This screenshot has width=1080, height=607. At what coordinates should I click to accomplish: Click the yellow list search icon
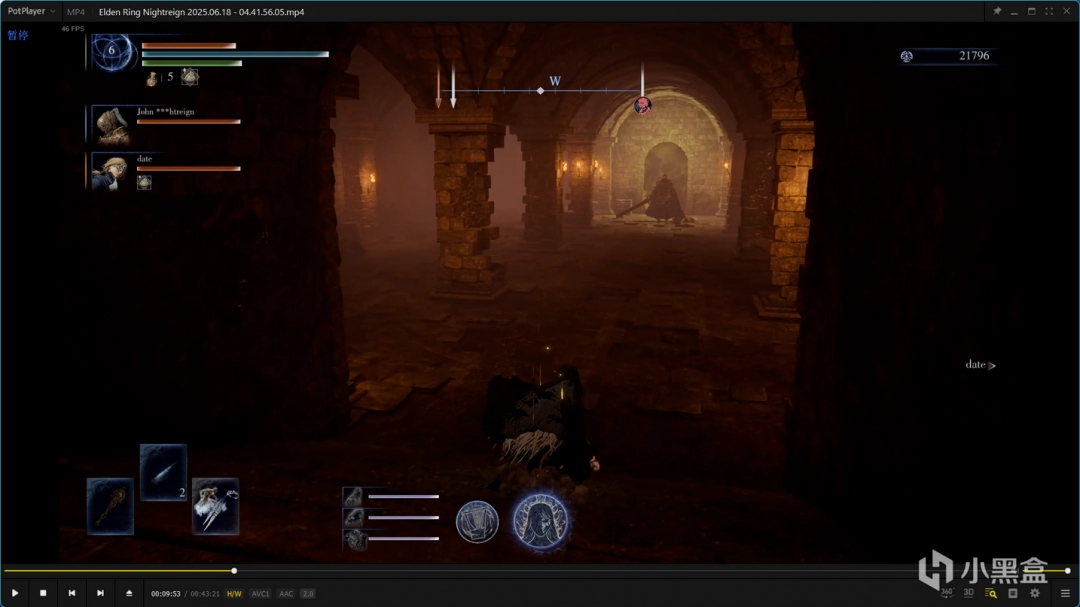pyautogui.click(x=991, y=593)
